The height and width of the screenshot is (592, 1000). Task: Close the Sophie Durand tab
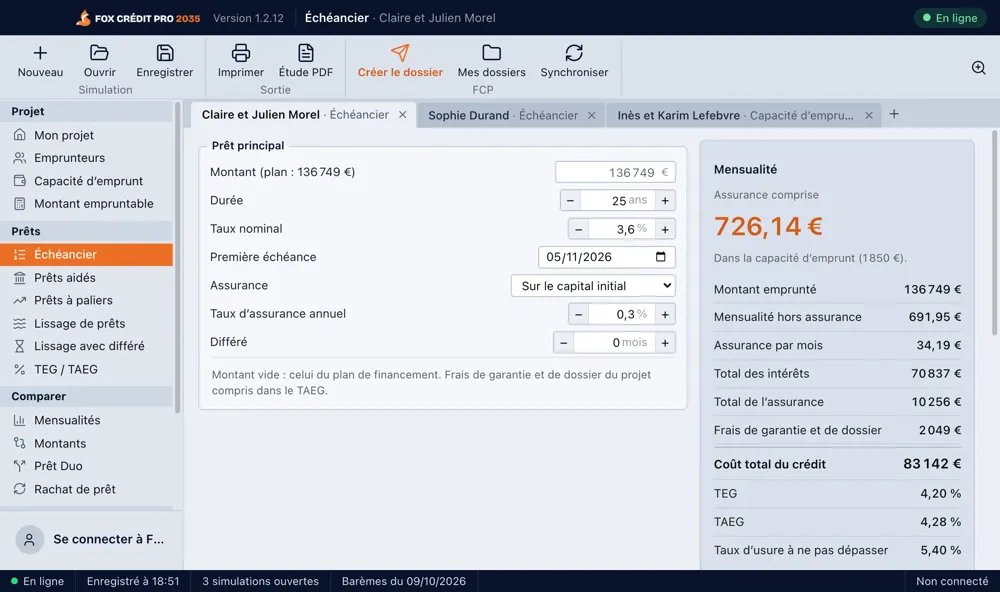coord(591,115)
